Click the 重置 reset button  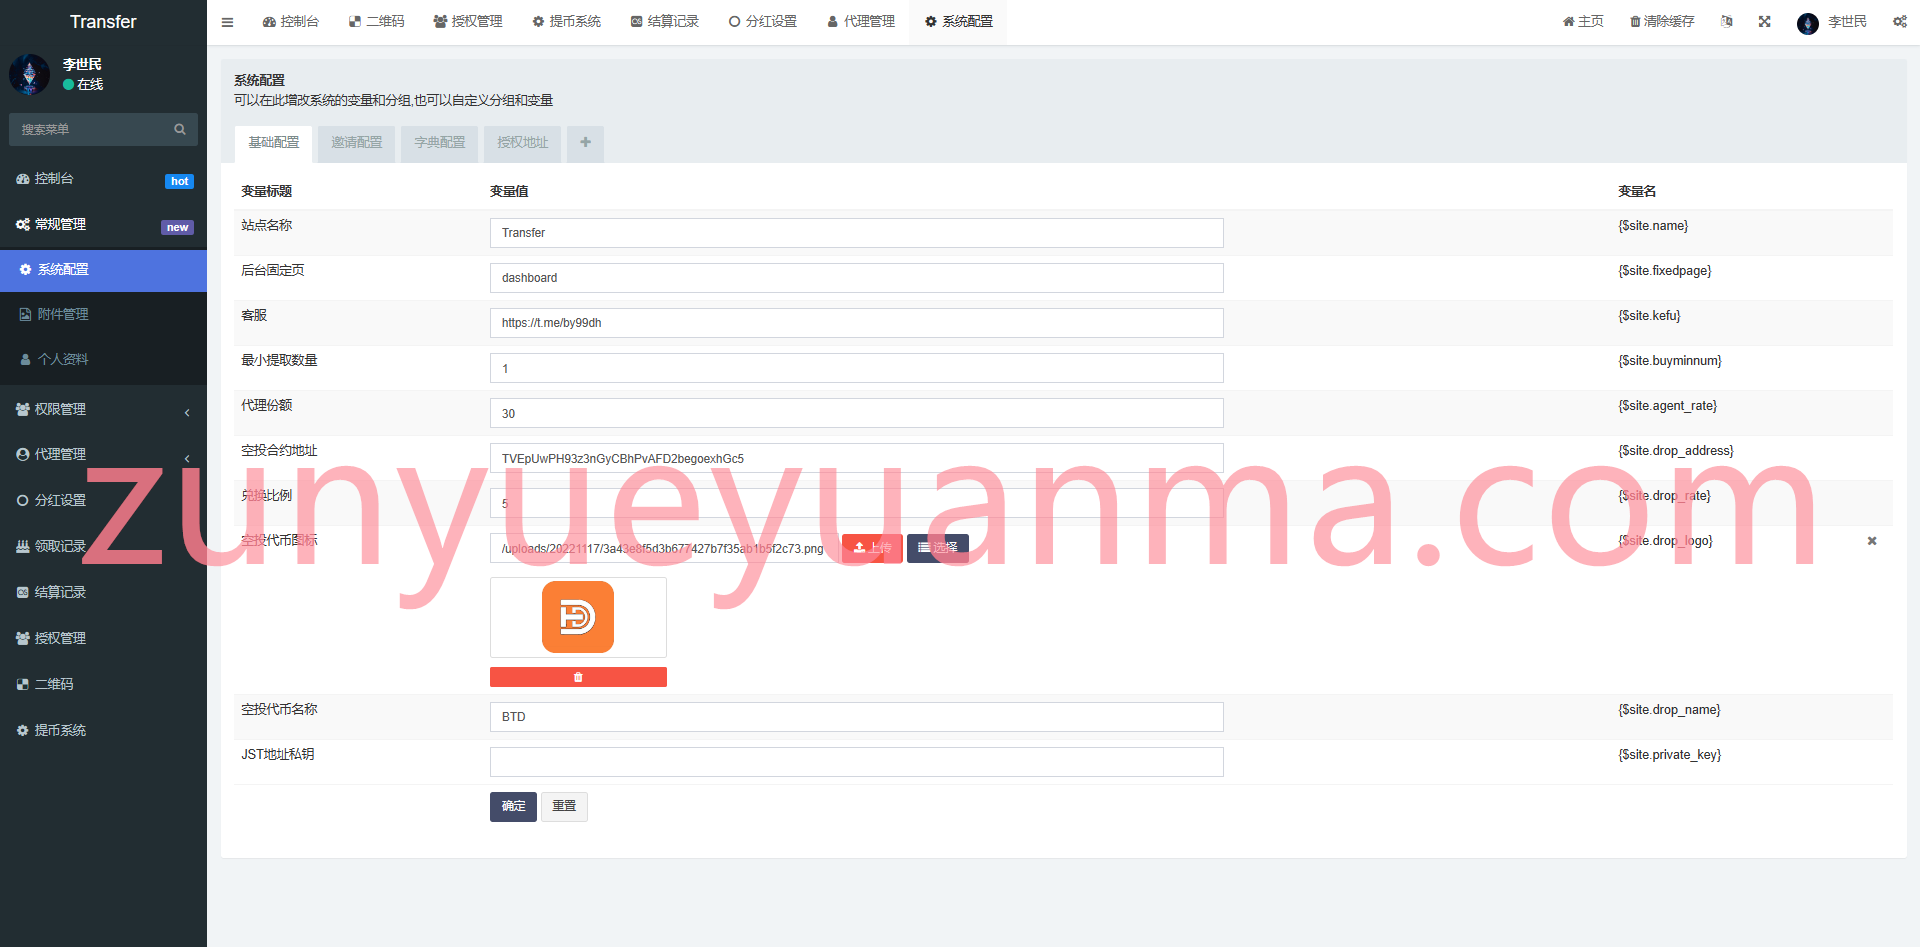pyautogui.click(x=564, y=807)
